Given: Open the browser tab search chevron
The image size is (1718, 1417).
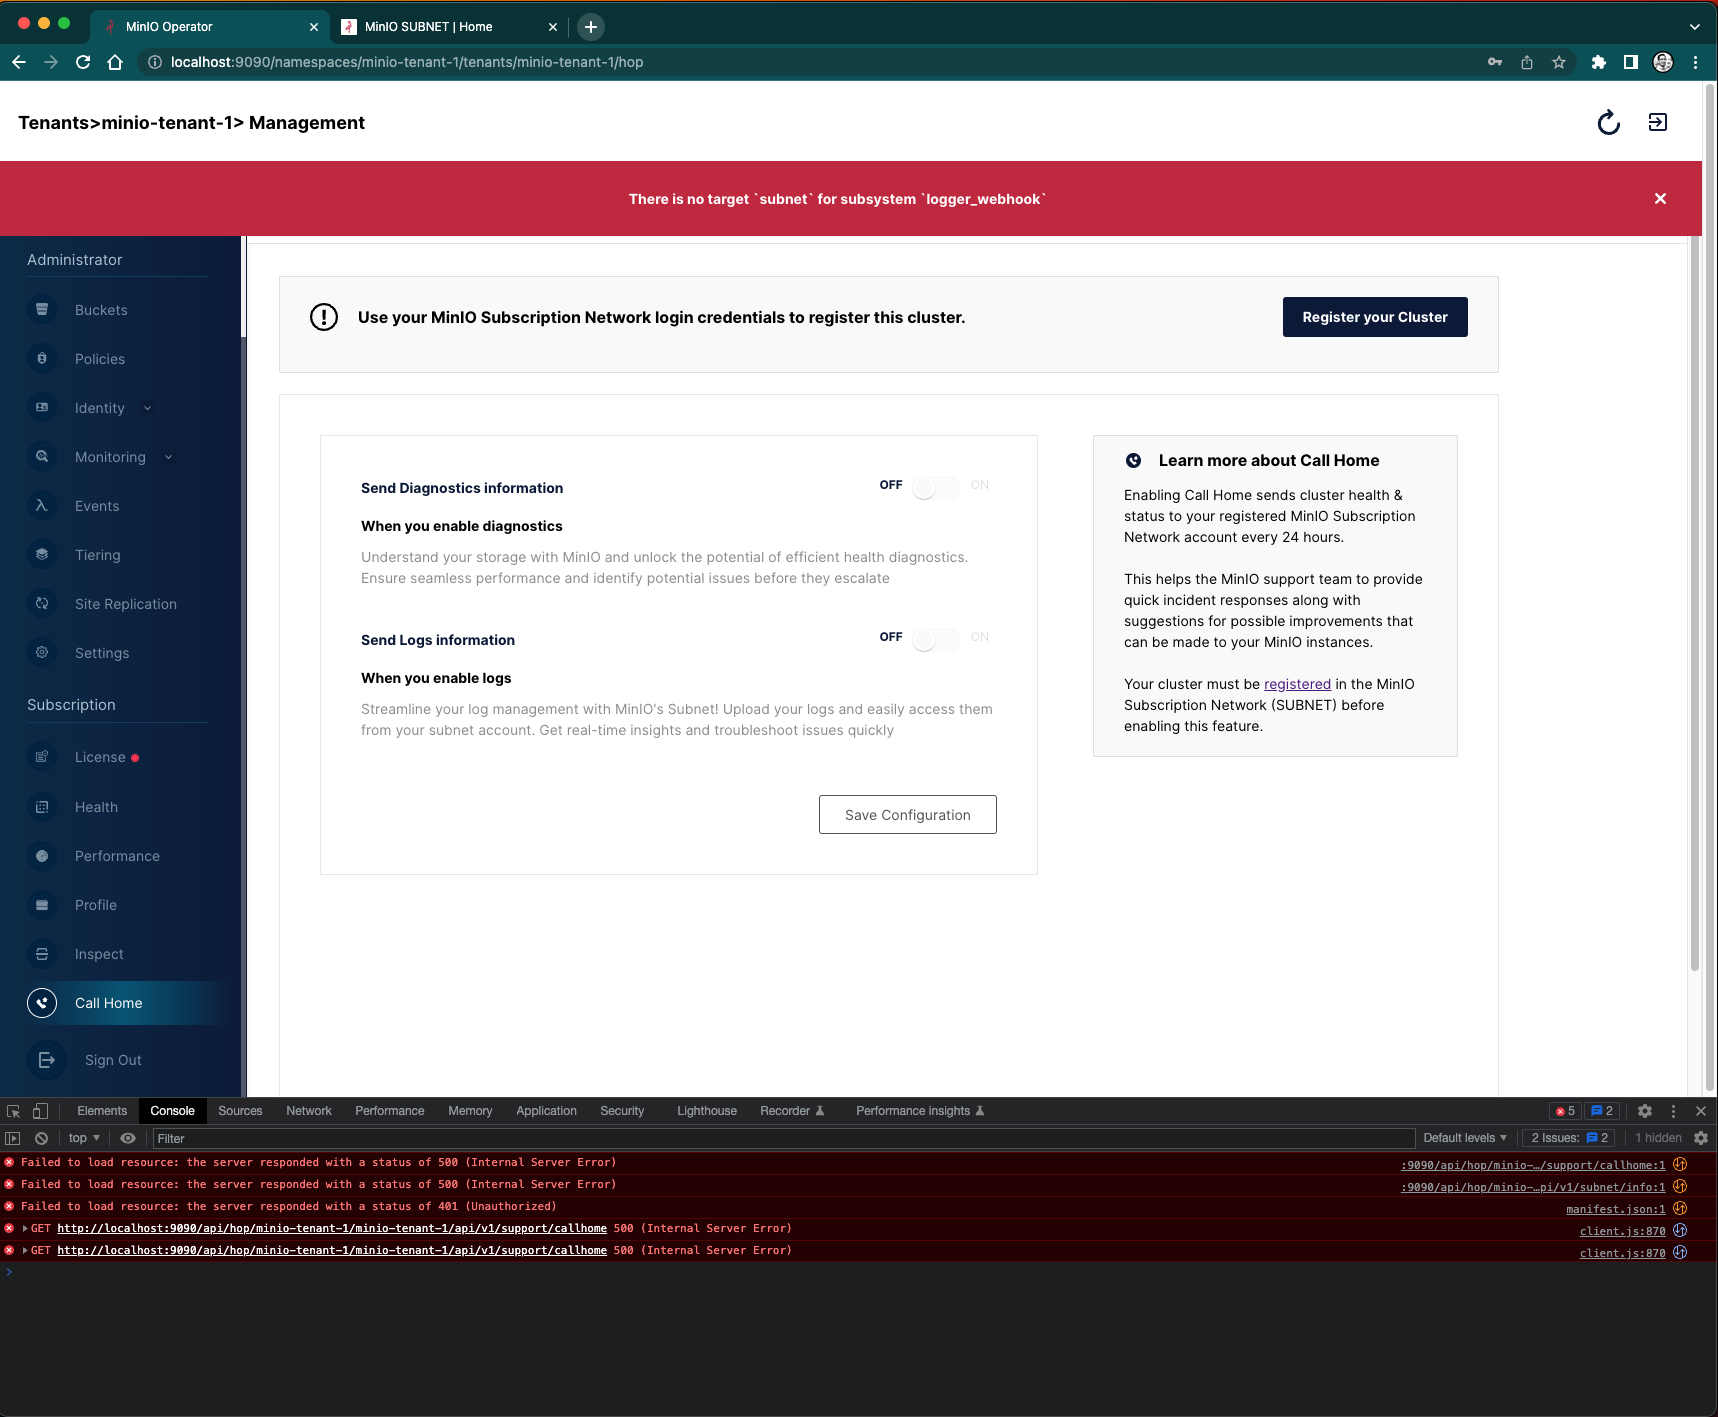Looking at the screenshot, I should click(x=1695, y=27).
